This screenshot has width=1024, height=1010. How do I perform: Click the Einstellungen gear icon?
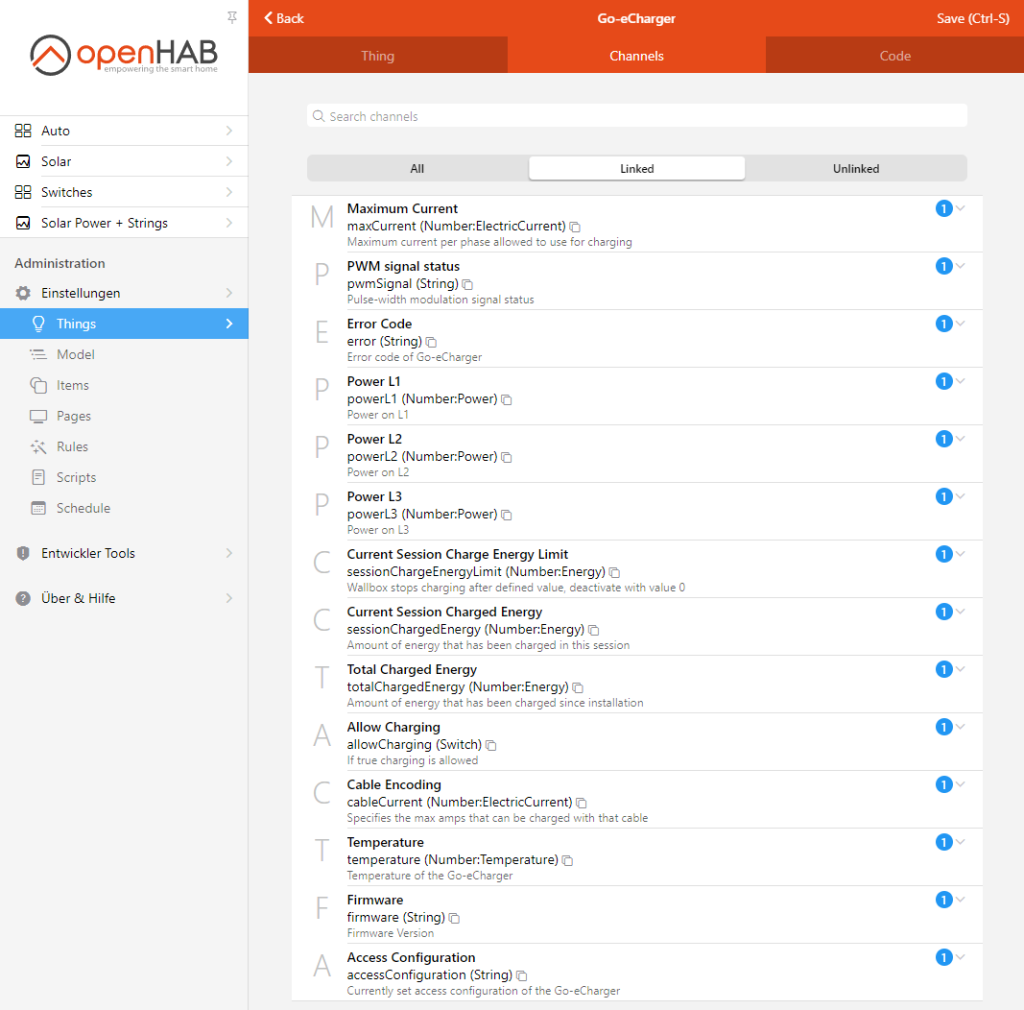(x=23, y=293)
